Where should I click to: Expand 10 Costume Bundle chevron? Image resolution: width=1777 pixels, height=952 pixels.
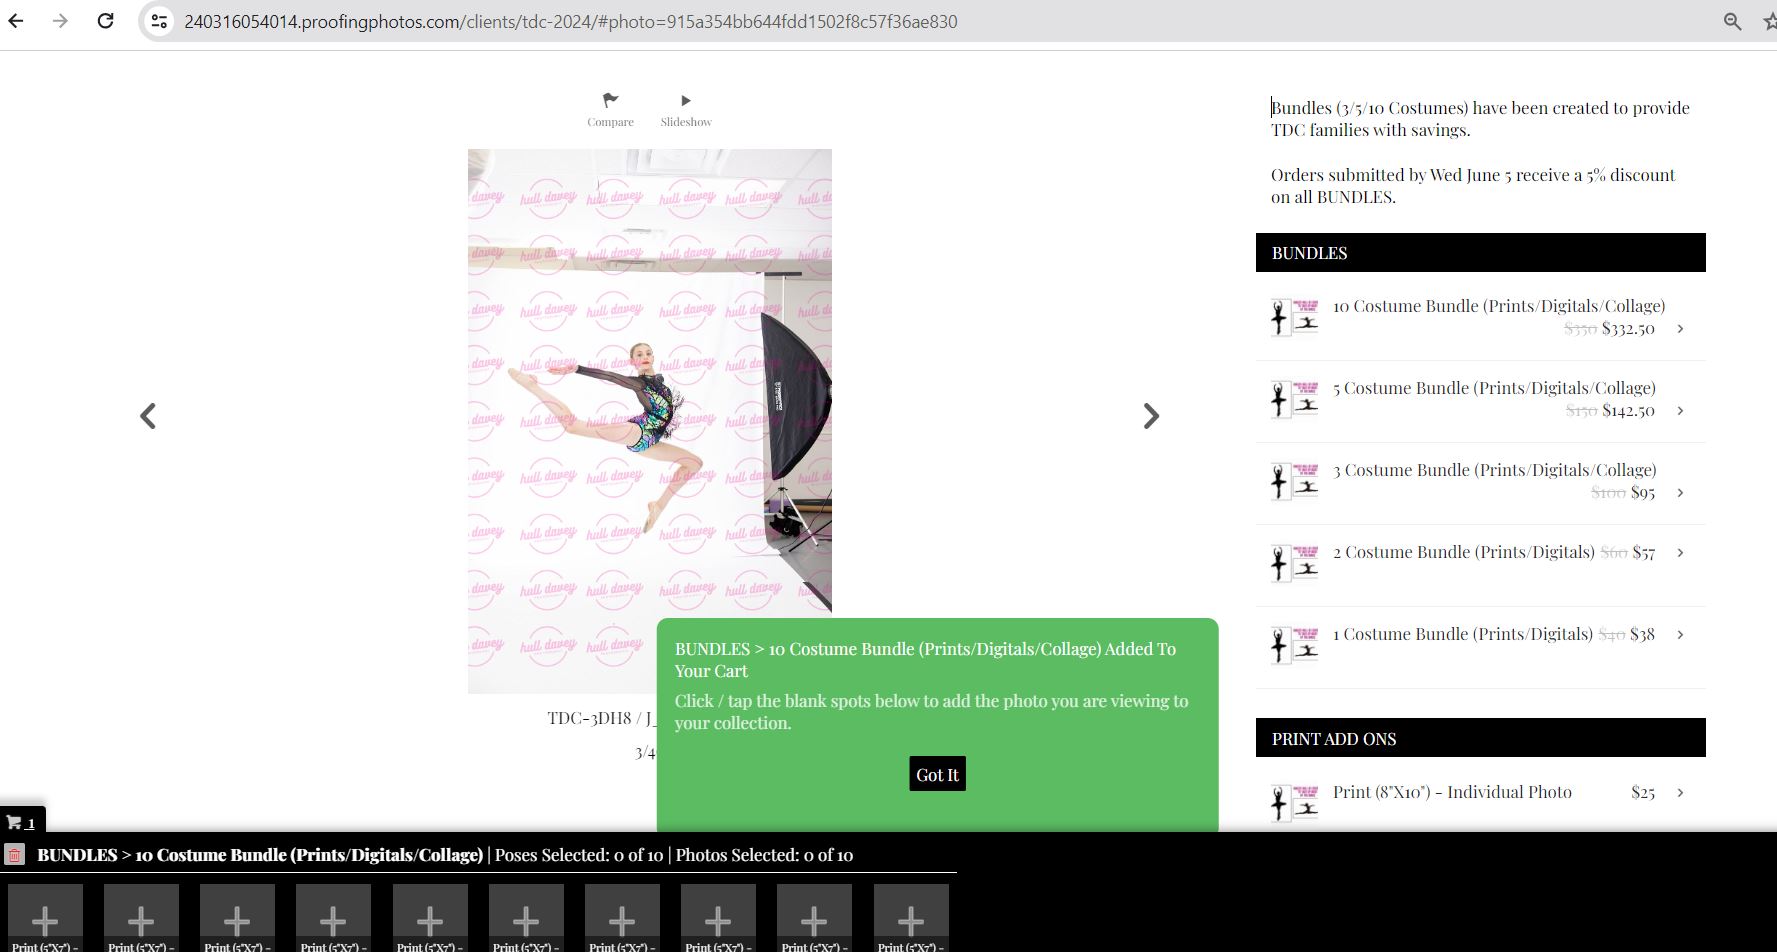[x=1680, y=329]
